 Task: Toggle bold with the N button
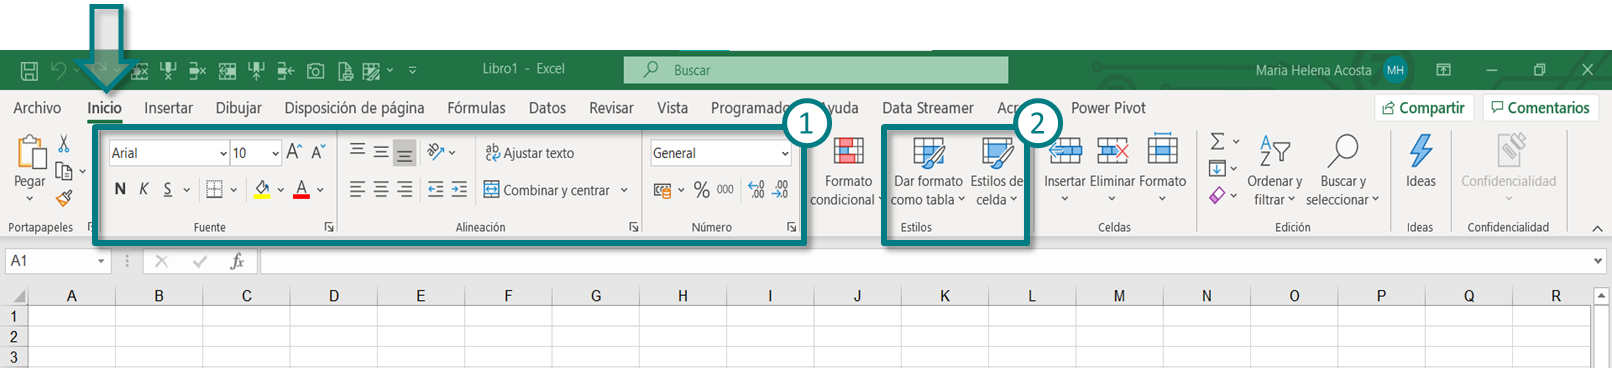pos(120,189)
